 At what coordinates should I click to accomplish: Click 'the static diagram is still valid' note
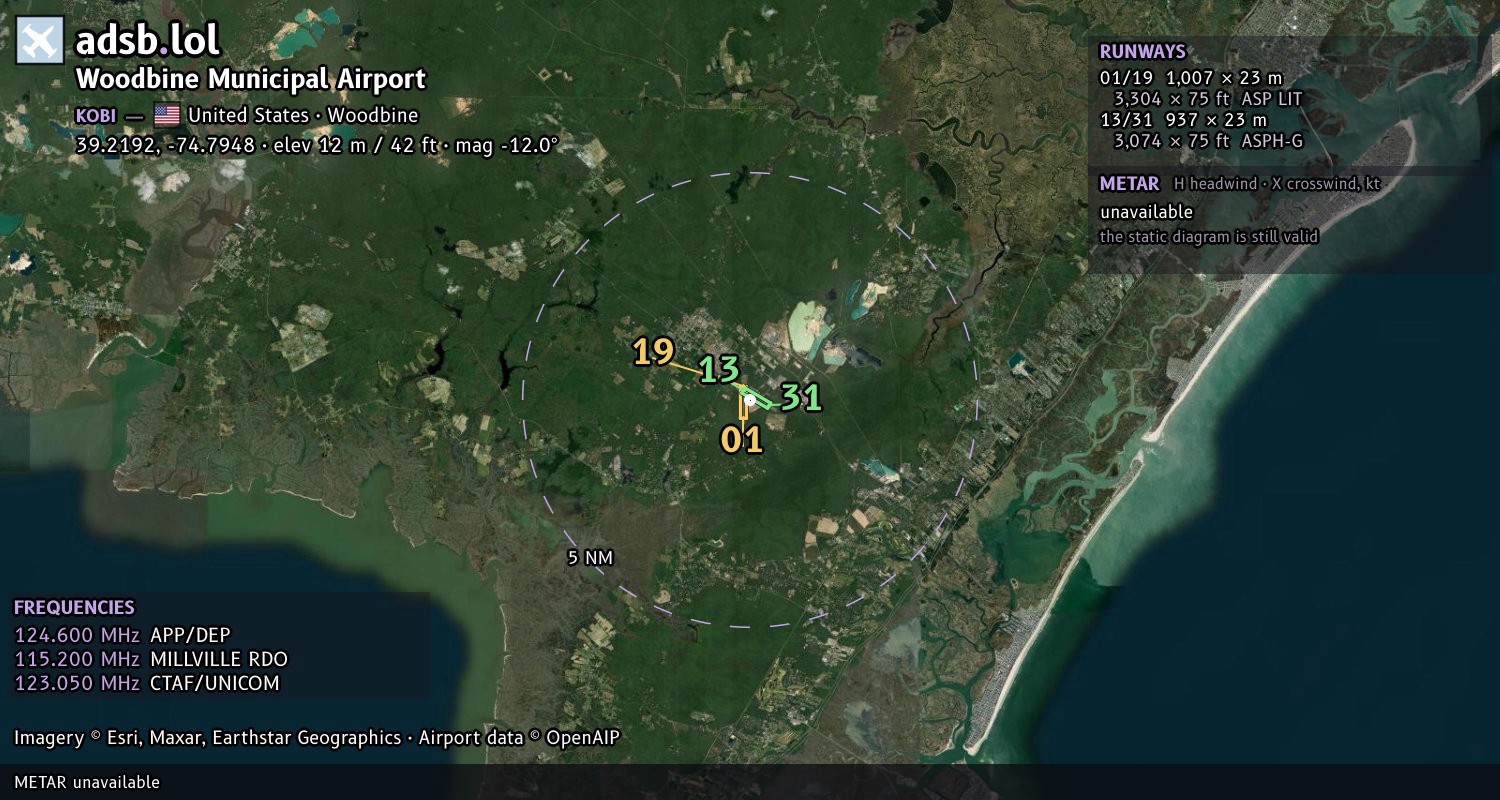[x=1209, y=237]
